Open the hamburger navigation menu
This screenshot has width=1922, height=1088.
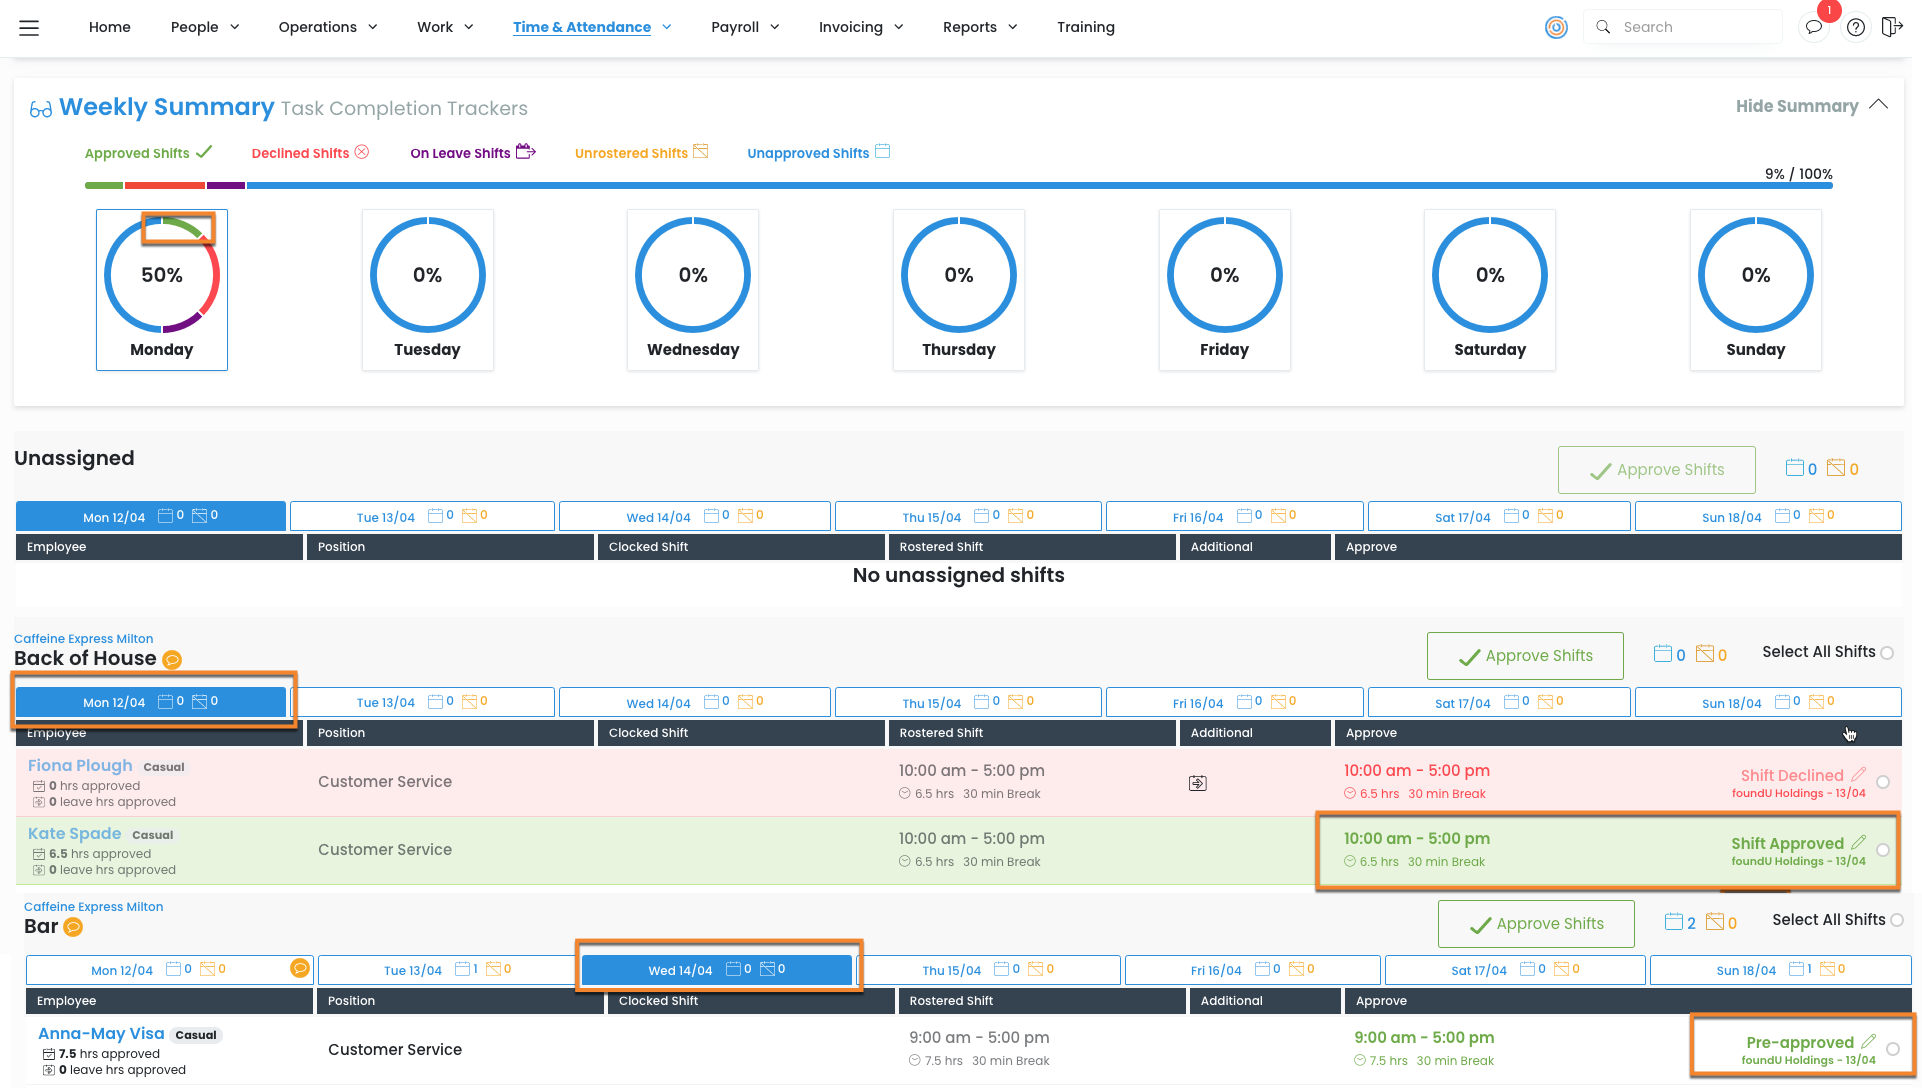[29, 28]
